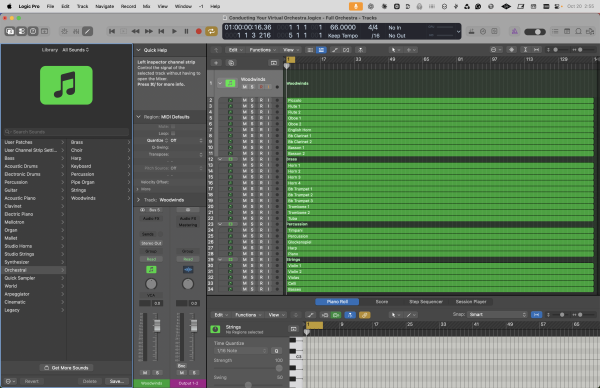Select Woodwinds subcategory in Library

99,198
